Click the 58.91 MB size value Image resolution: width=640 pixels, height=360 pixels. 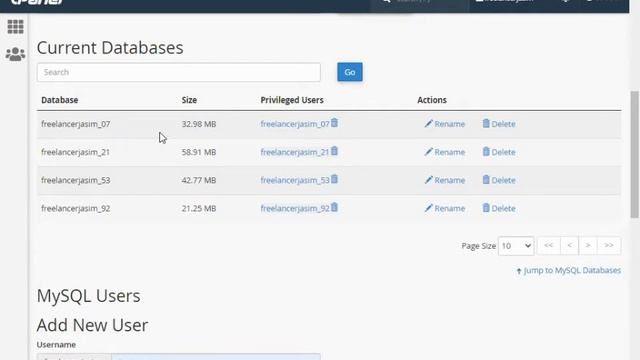[x=199, y=152]
